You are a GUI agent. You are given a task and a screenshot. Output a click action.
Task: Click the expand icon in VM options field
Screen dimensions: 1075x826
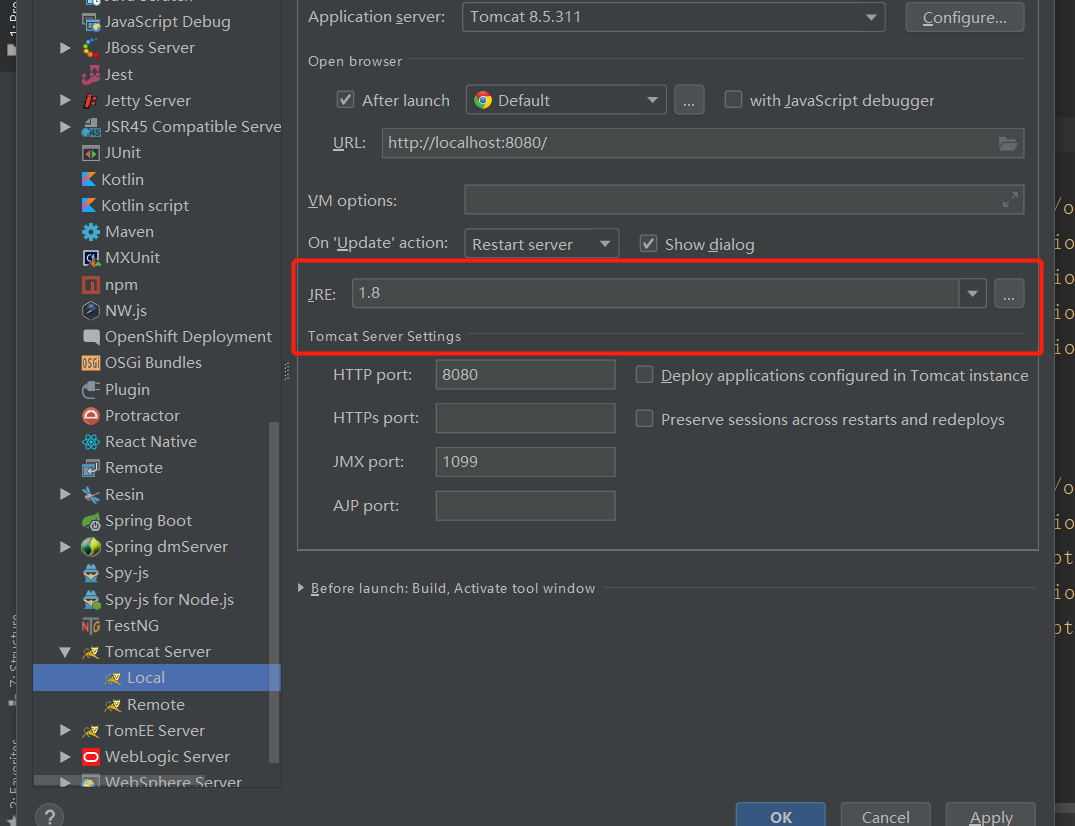pos(1010,200)
